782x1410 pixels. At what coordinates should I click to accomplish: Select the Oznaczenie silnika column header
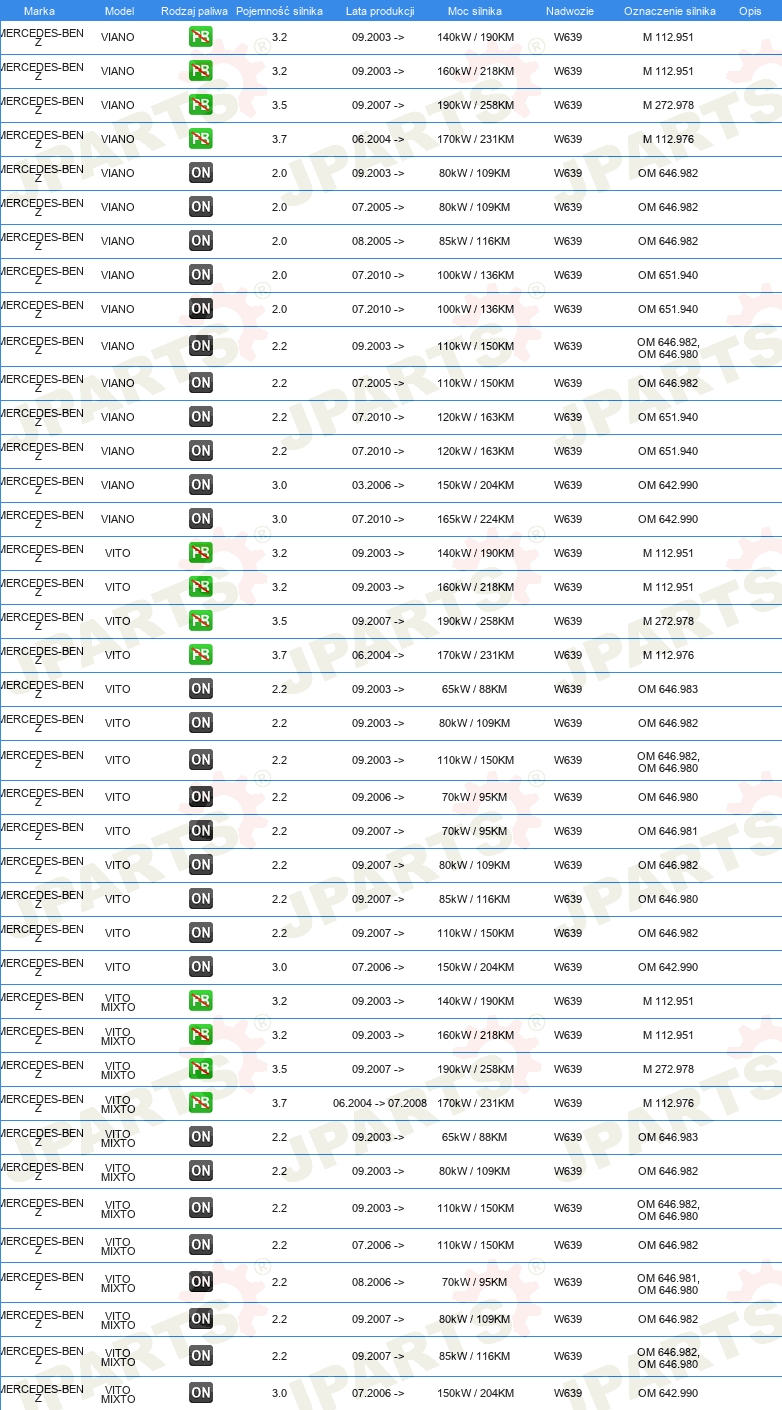669,11
